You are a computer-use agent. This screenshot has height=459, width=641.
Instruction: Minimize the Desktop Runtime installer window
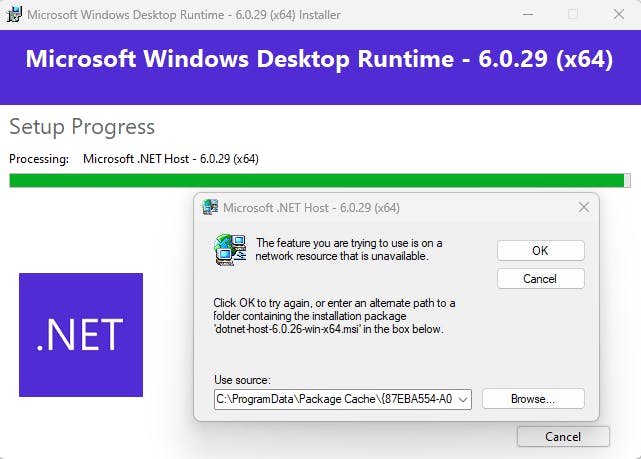(525, 14)
